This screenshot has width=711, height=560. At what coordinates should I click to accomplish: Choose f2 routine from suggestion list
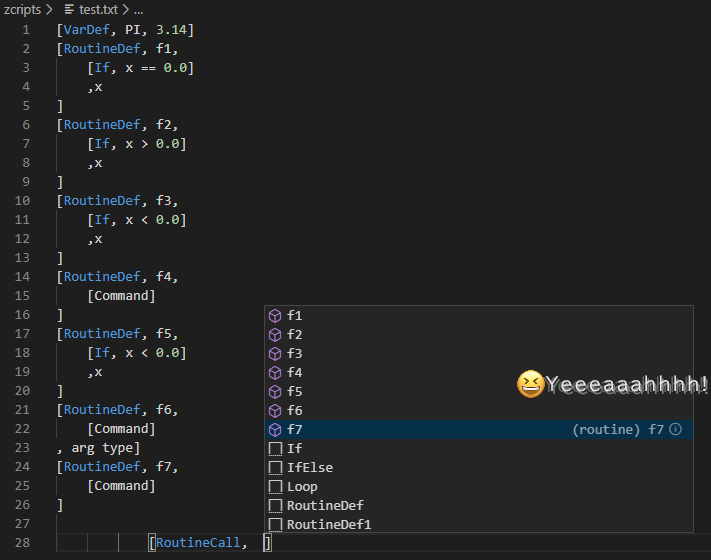(294, 335)
